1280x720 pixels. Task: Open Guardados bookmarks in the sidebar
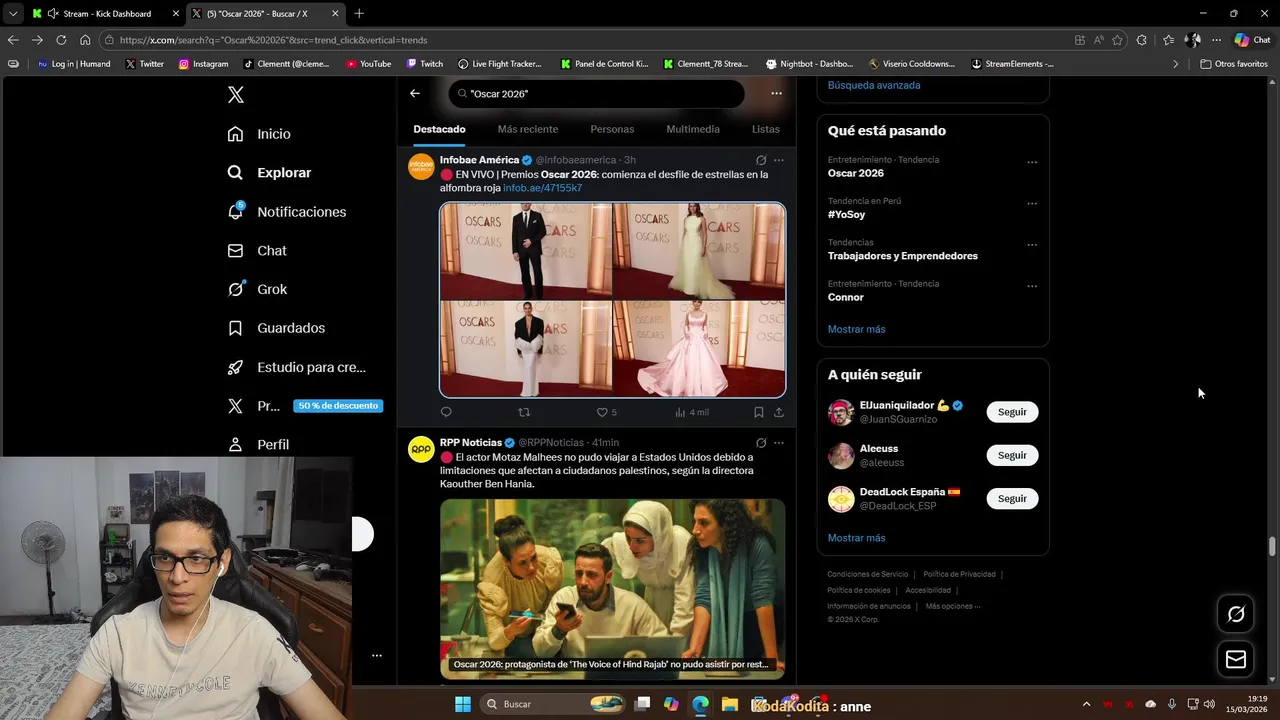tap(276, 328)
